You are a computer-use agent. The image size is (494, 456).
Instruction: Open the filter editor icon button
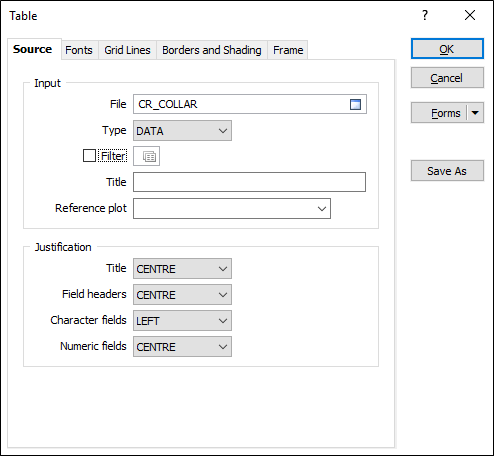(x=147, y=156)
